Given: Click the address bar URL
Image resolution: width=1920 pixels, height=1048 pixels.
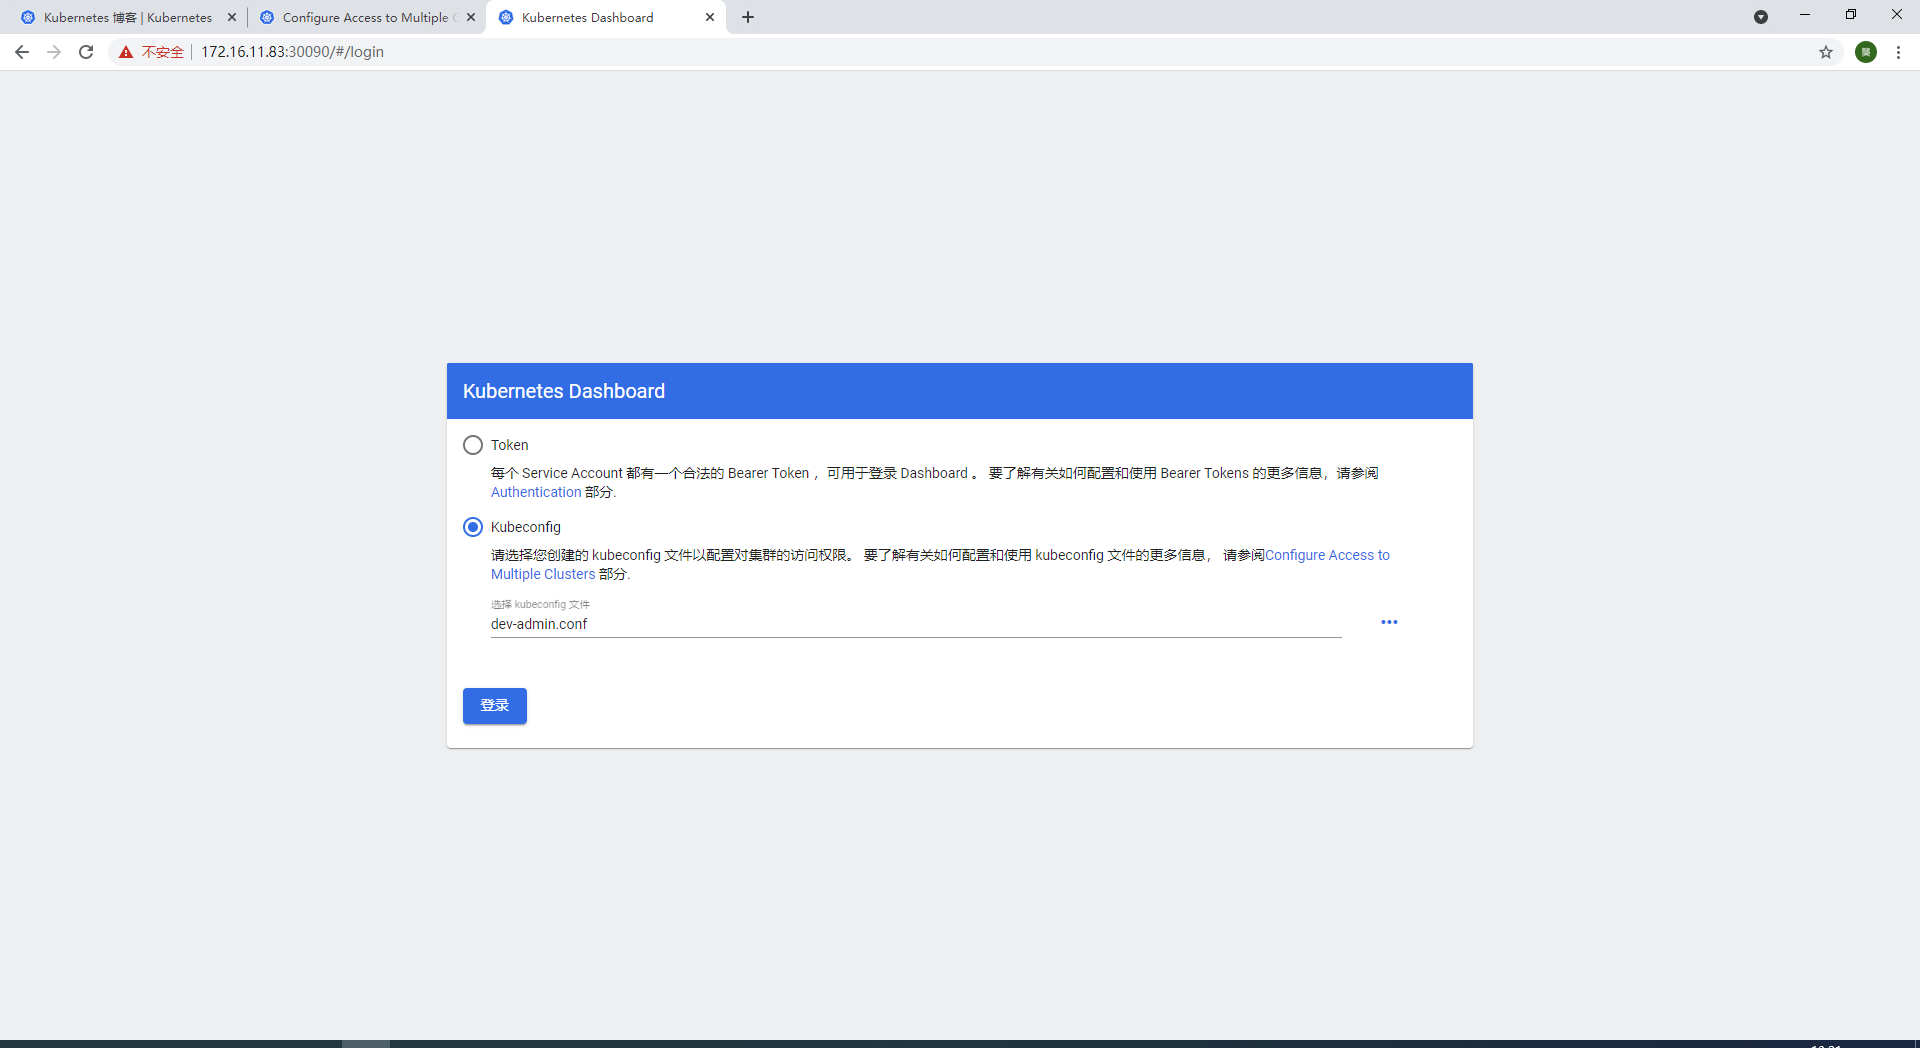Looking at the screenshot, I should click(292, 52).
